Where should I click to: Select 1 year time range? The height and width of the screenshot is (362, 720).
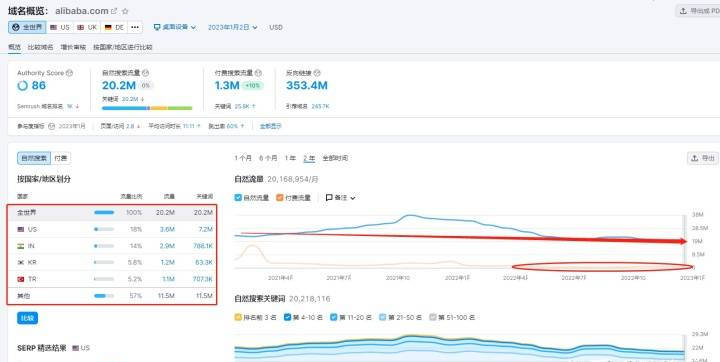(290, 158)
